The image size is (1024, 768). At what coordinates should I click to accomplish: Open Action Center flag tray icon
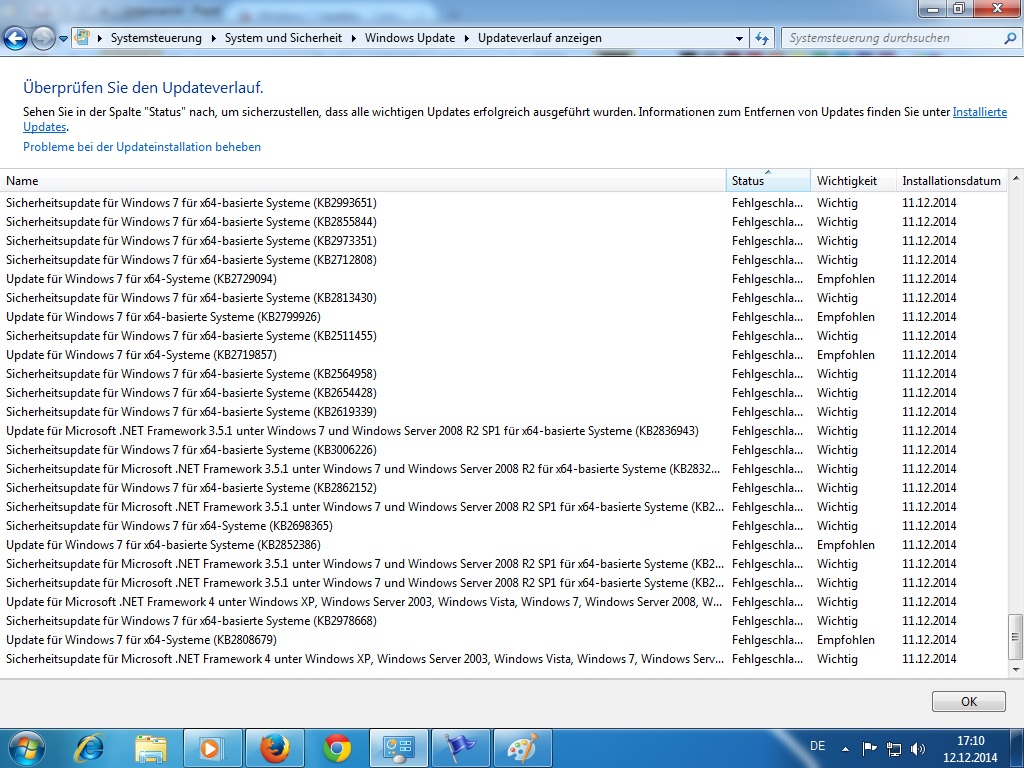point(869,748)
